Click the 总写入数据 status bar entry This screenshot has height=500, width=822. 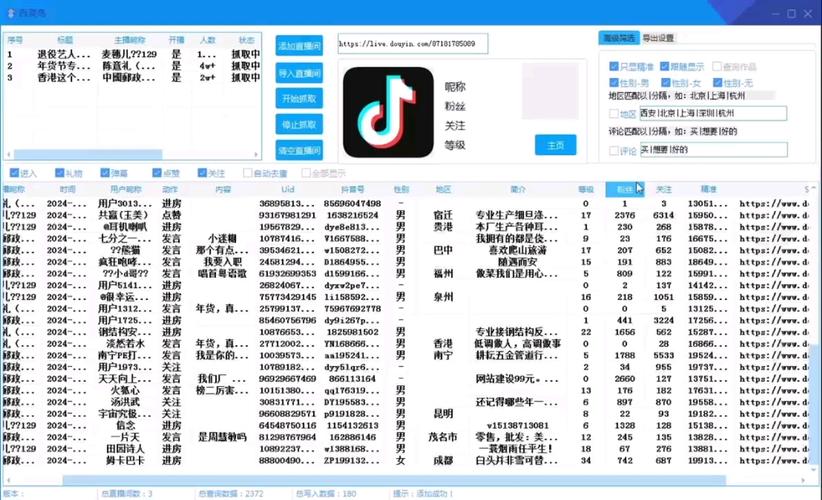tap(326, 494)
